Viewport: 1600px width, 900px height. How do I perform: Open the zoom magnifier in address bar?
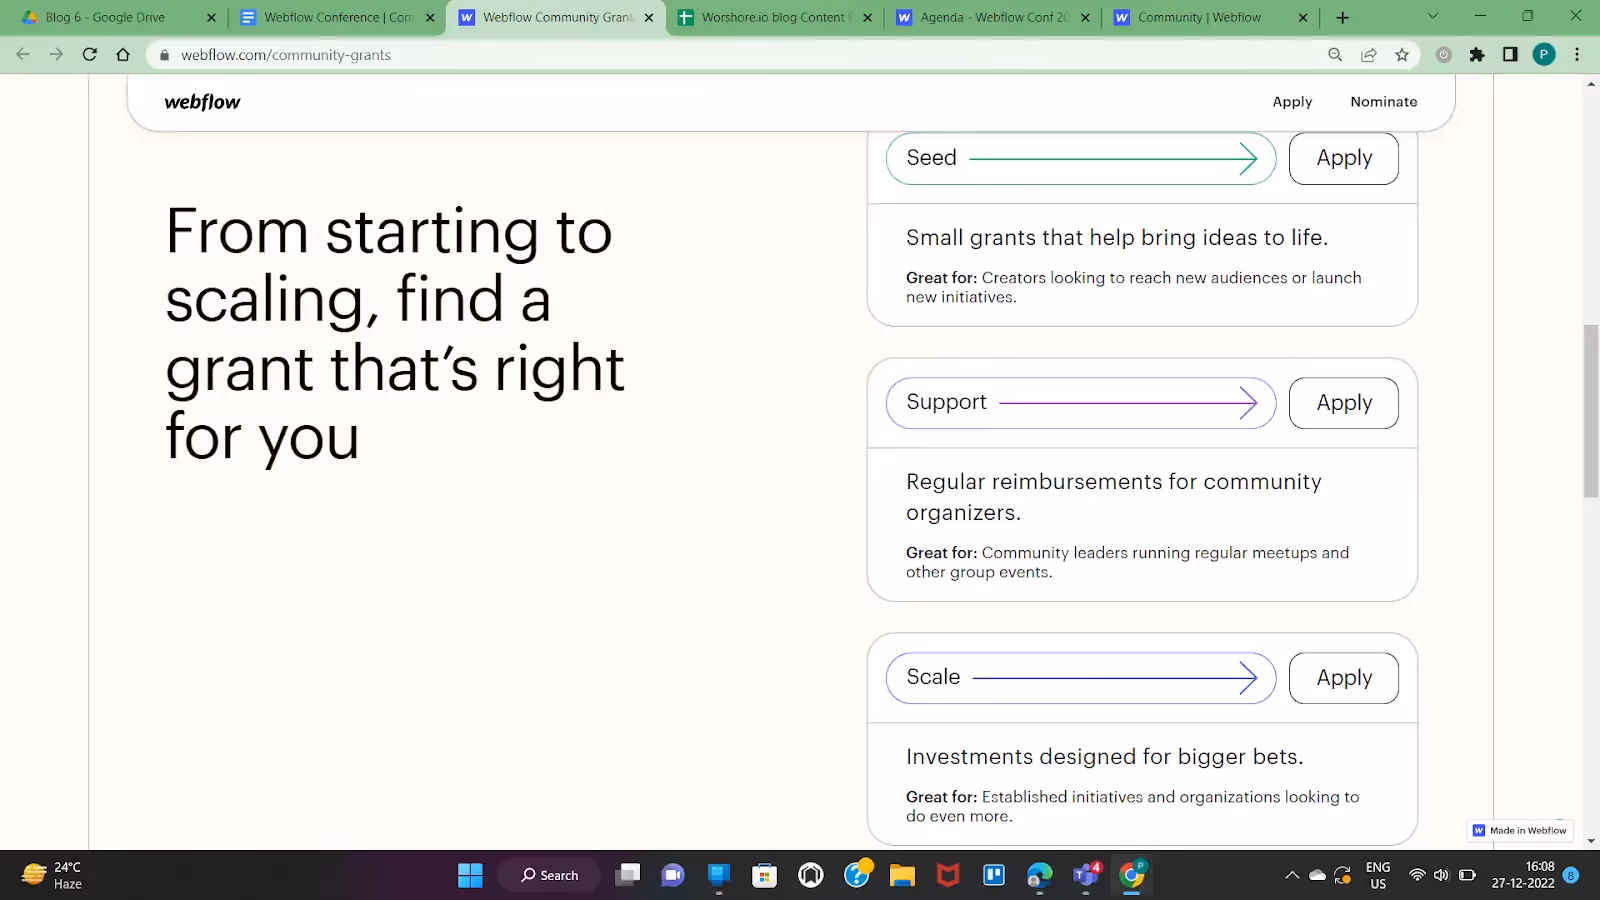click(x=1335, y=55)
